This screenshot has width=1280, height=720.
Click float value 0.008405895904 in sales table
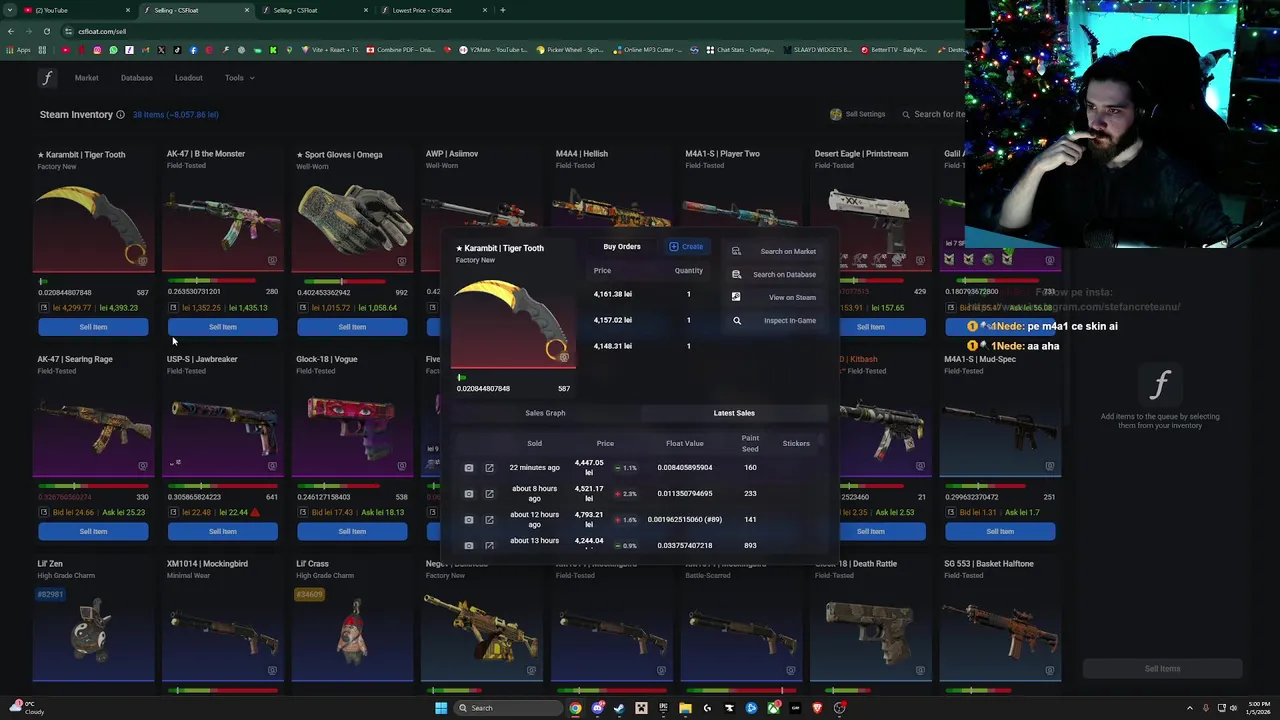click(685, 468)
